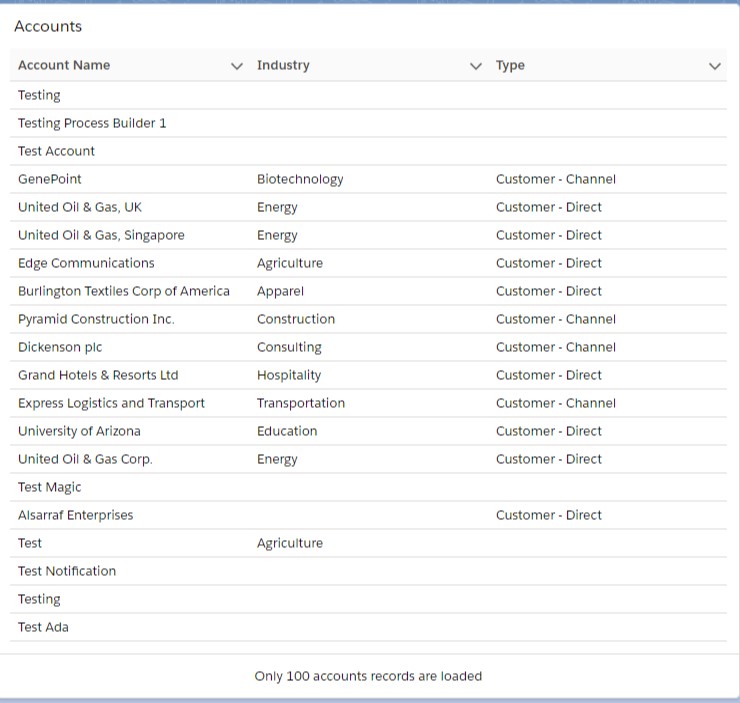Click the Hospitality industry cell
The height and width of the screenshot is (703, 740).
click(x=289, y=375)
